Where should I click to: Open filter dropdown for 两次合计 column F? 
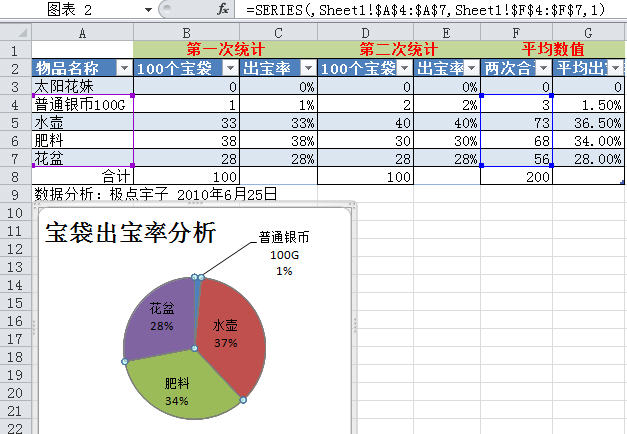tap(543, 68)
